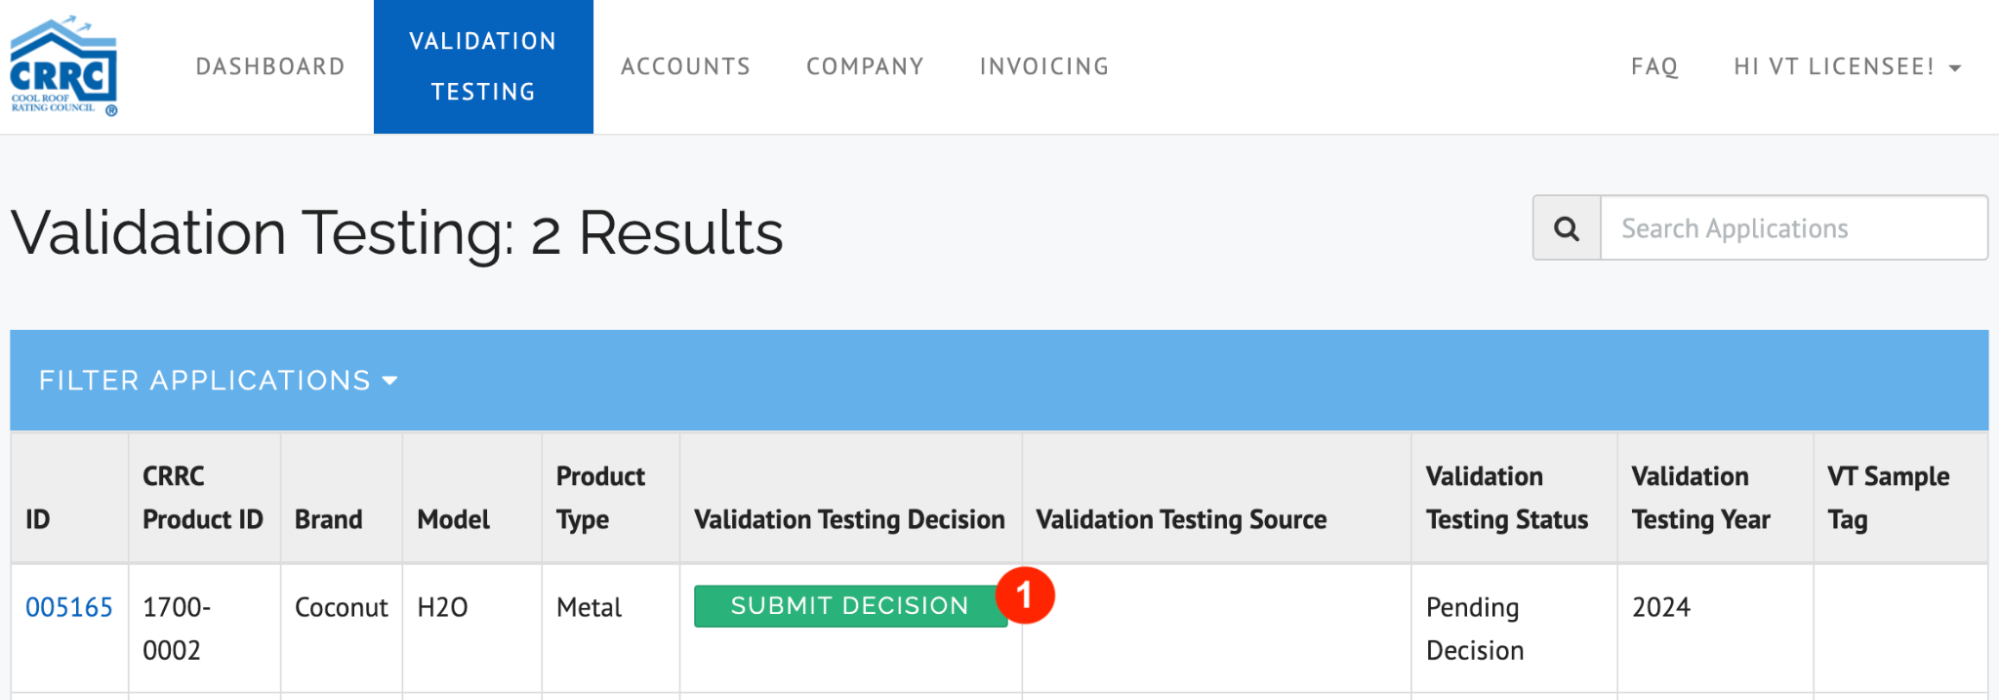Image resolution: width=1999 pixels, height=700 pixels.
Task: Click the red number 1 badge
Action: point(1024,596)
